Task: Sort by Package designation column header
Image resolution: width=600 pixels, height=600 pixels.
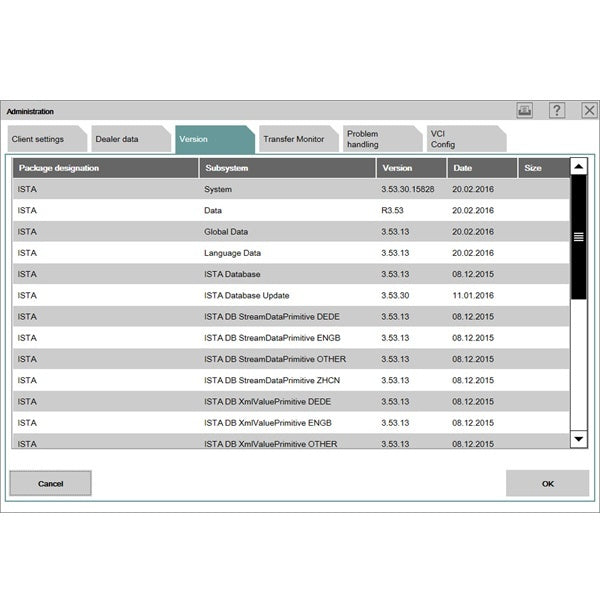Action: (x=106, y=168)
